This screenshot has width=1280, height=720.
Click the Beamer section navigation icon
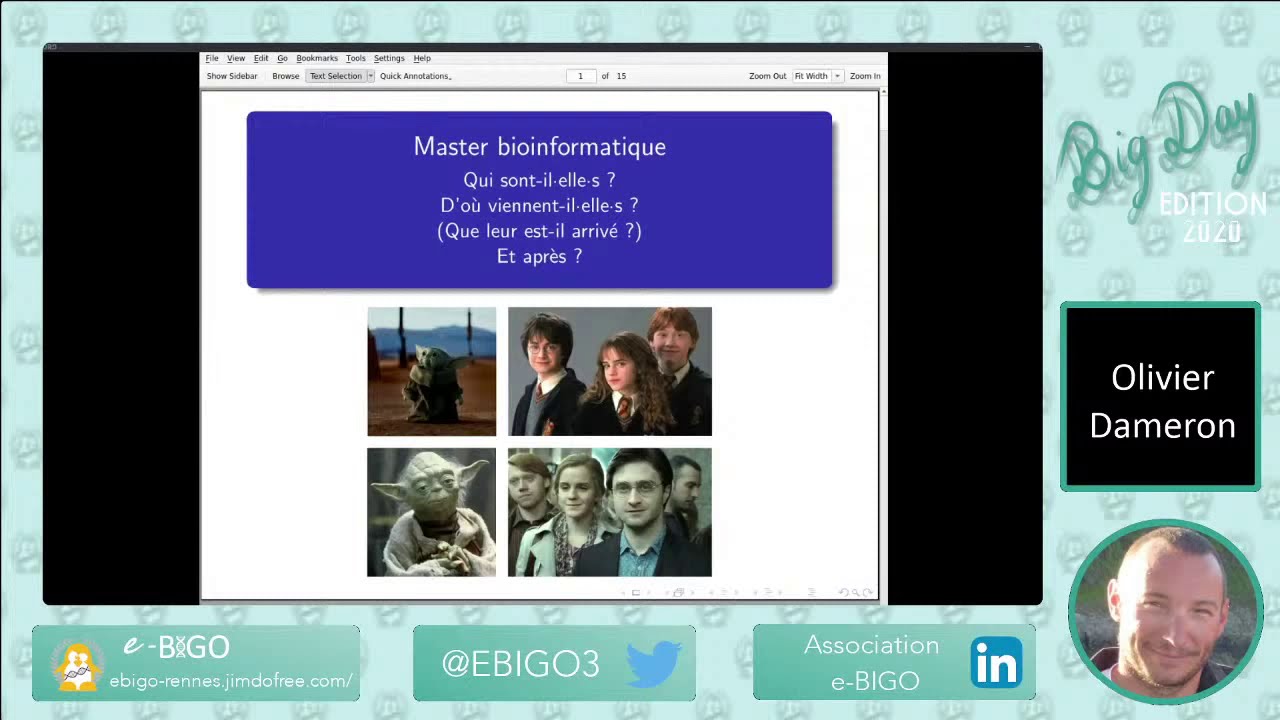pos(768,592)
